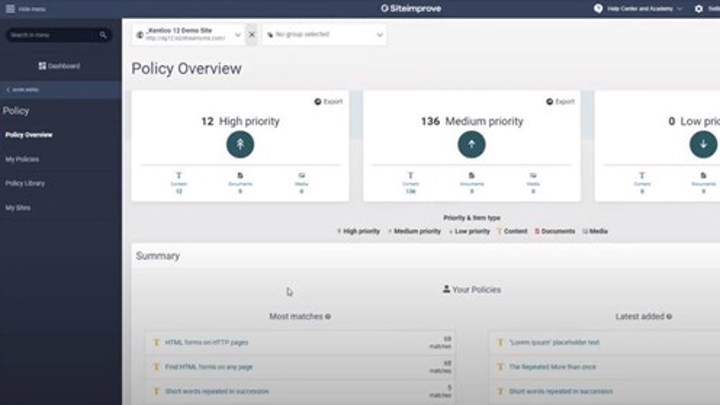This screenshot has width=720, height=405.
Task: Open HTML forms on HTTP pages policy
Action: (x=208, y=342)
